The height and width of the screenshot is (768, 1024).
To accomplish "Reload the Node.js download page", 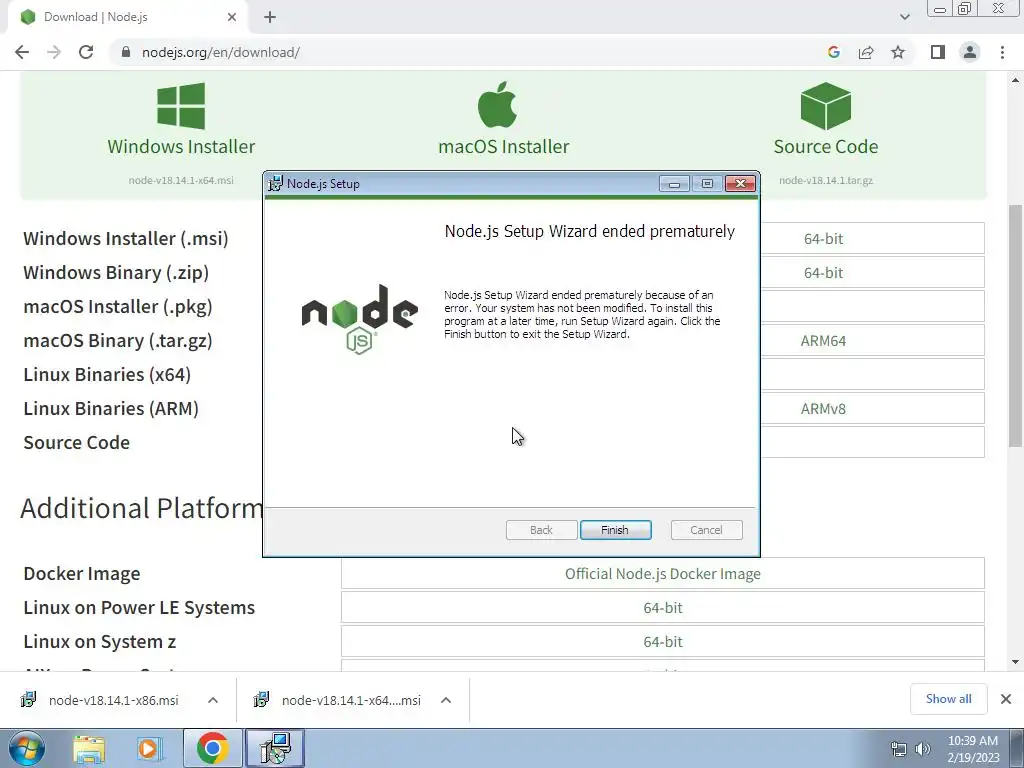I will tap(86, 52).
